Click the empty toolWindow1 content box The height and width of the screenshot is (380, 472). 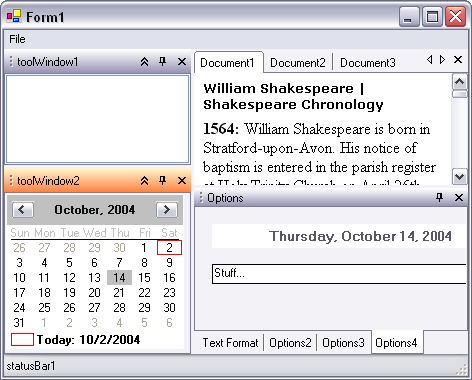coord(98,119)
